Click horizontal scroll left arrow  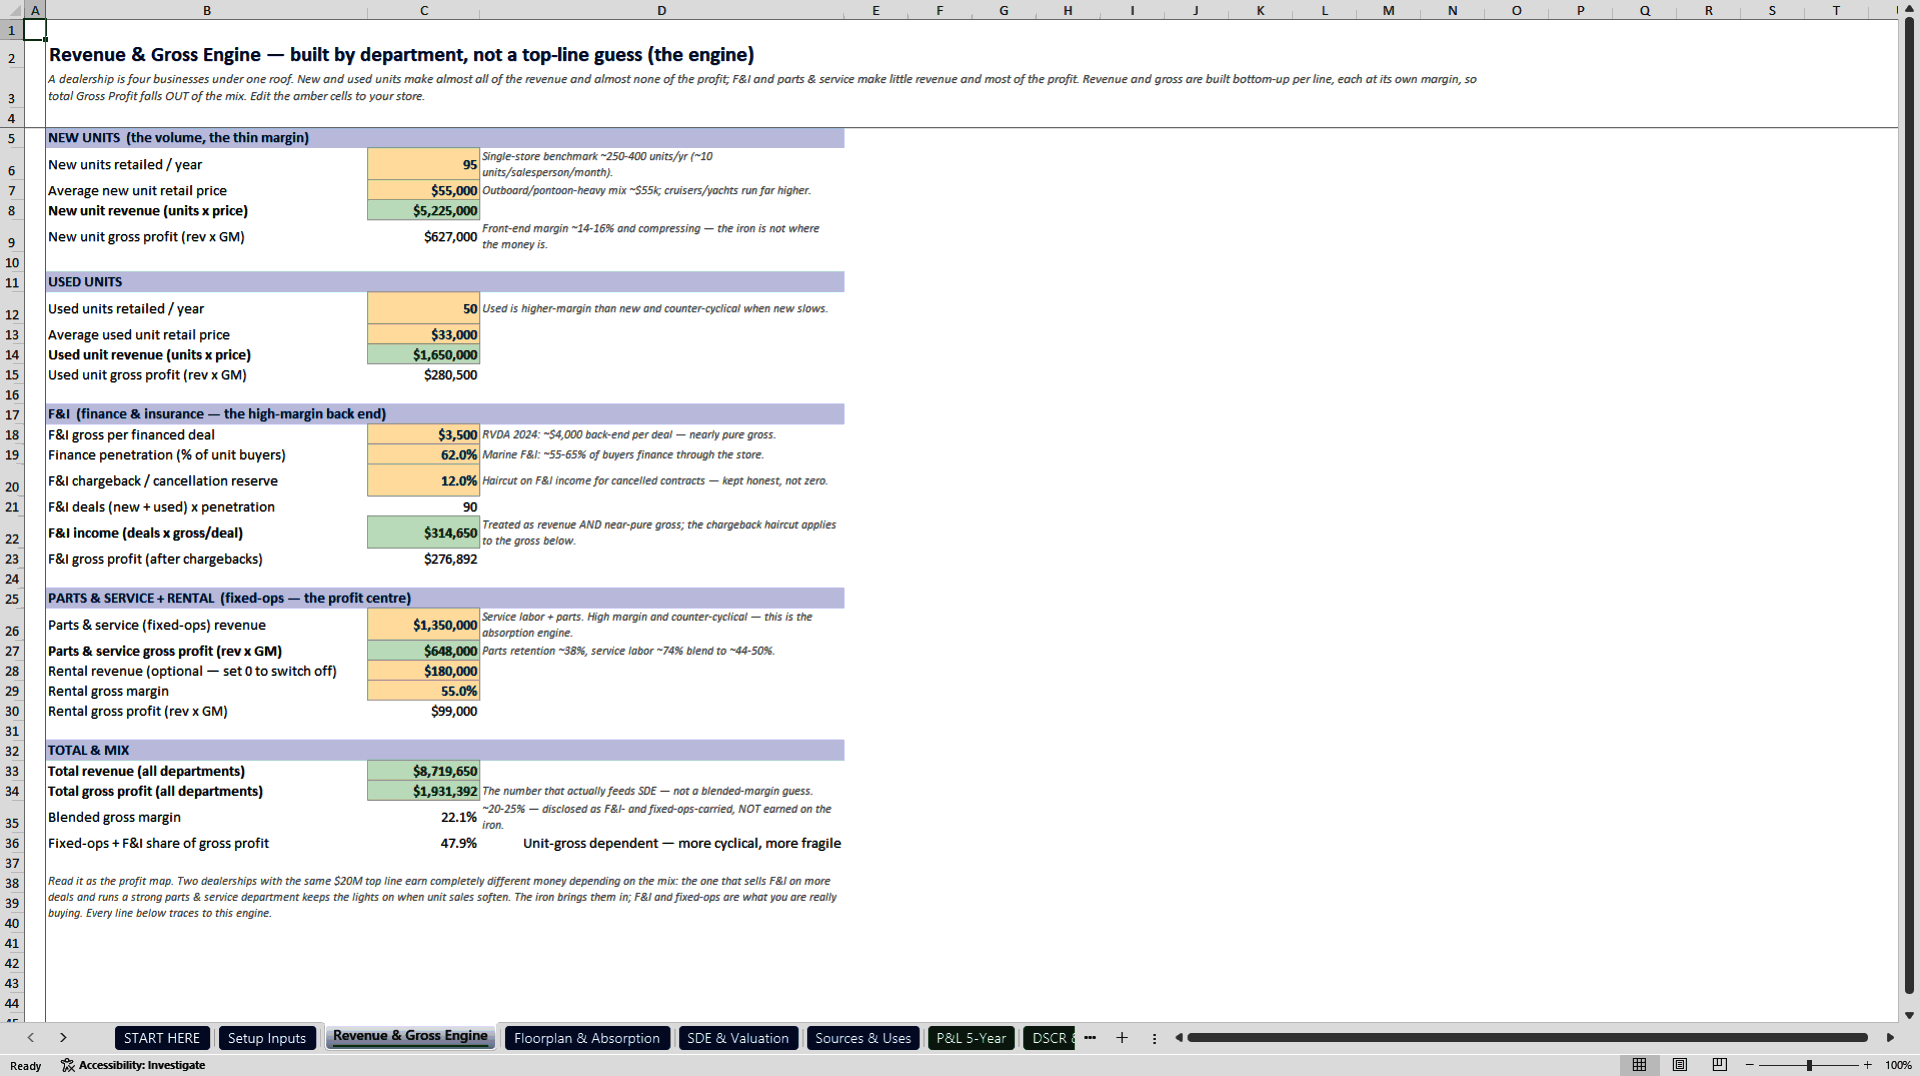click(1179, 1038)
